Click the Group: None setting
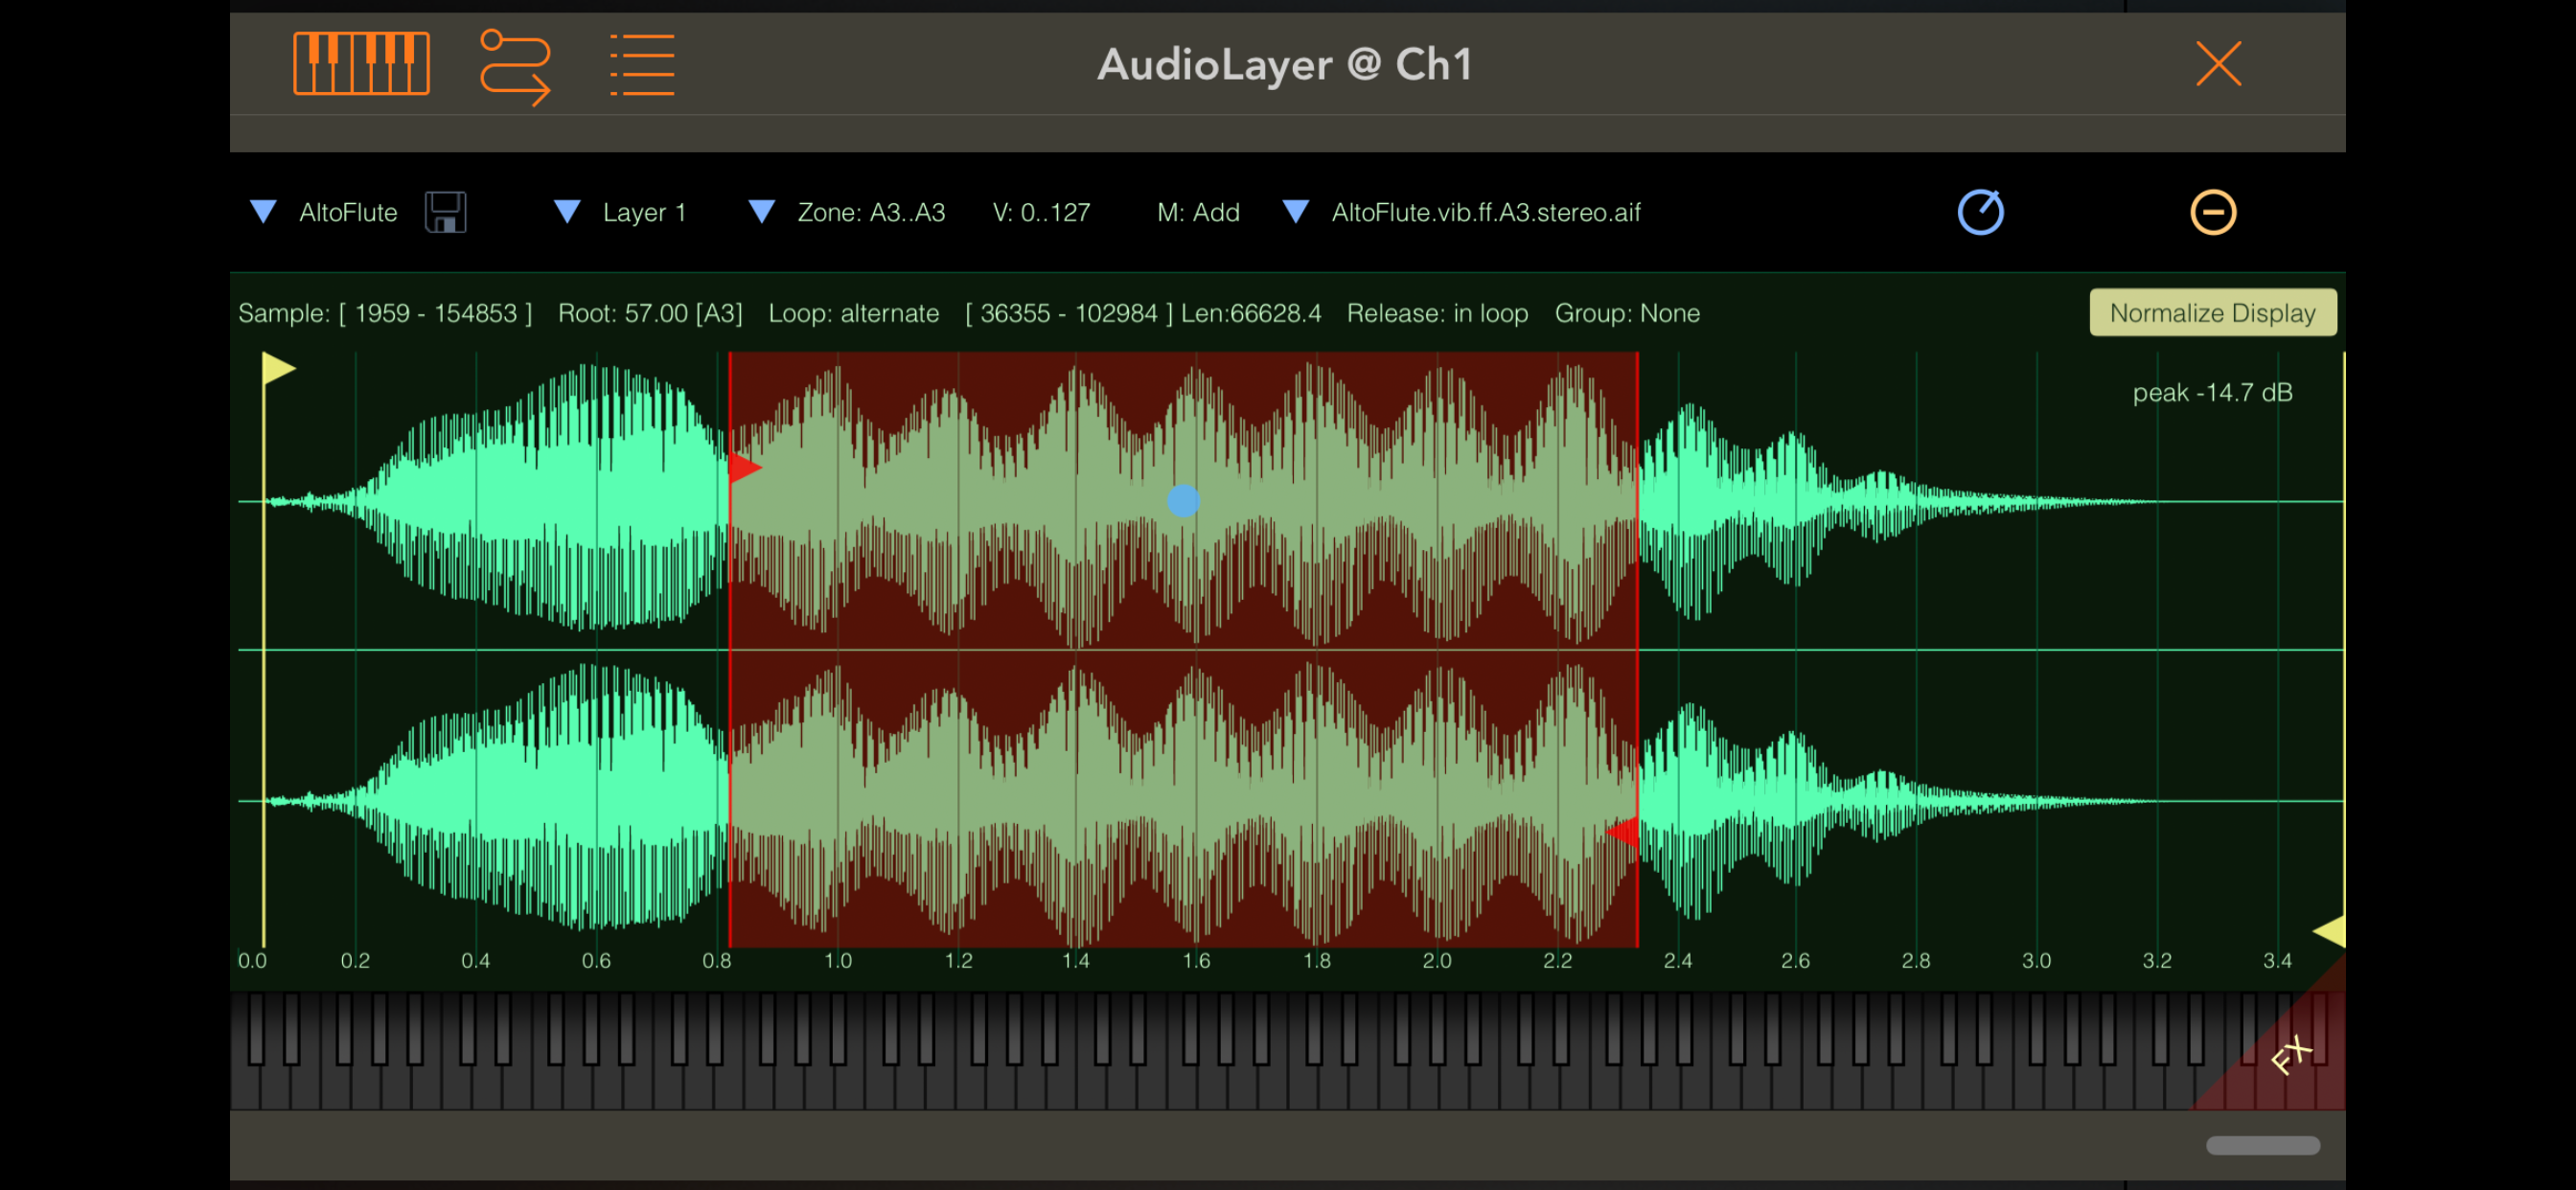Image resolution: width=2576 pixels, height=1190 pixels. coord(1626,313)
